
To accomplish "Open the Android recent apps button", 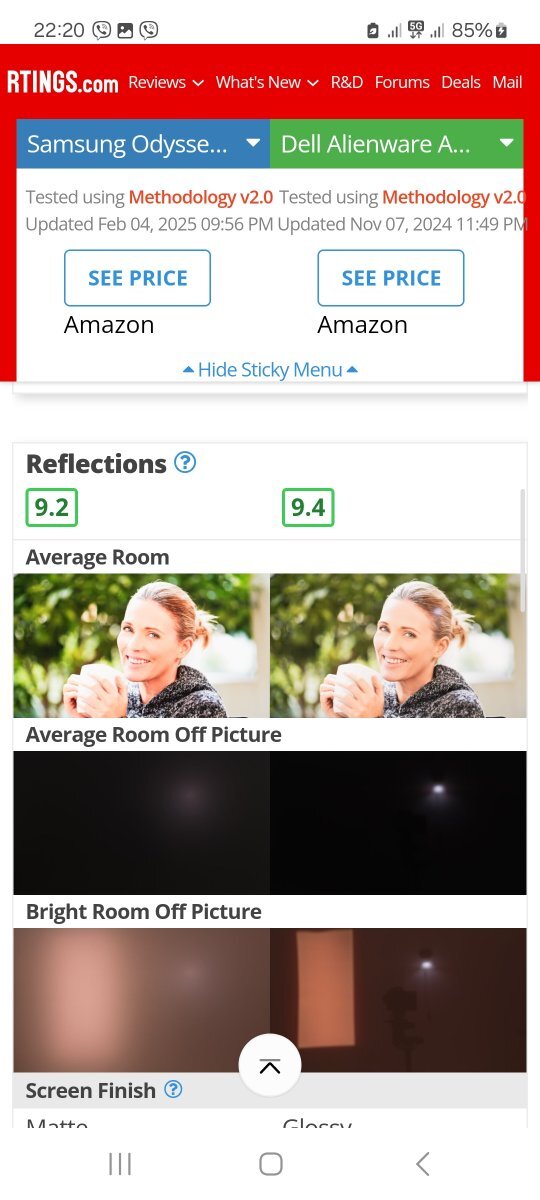I will pyautogui.click(x=120, y=1163).
